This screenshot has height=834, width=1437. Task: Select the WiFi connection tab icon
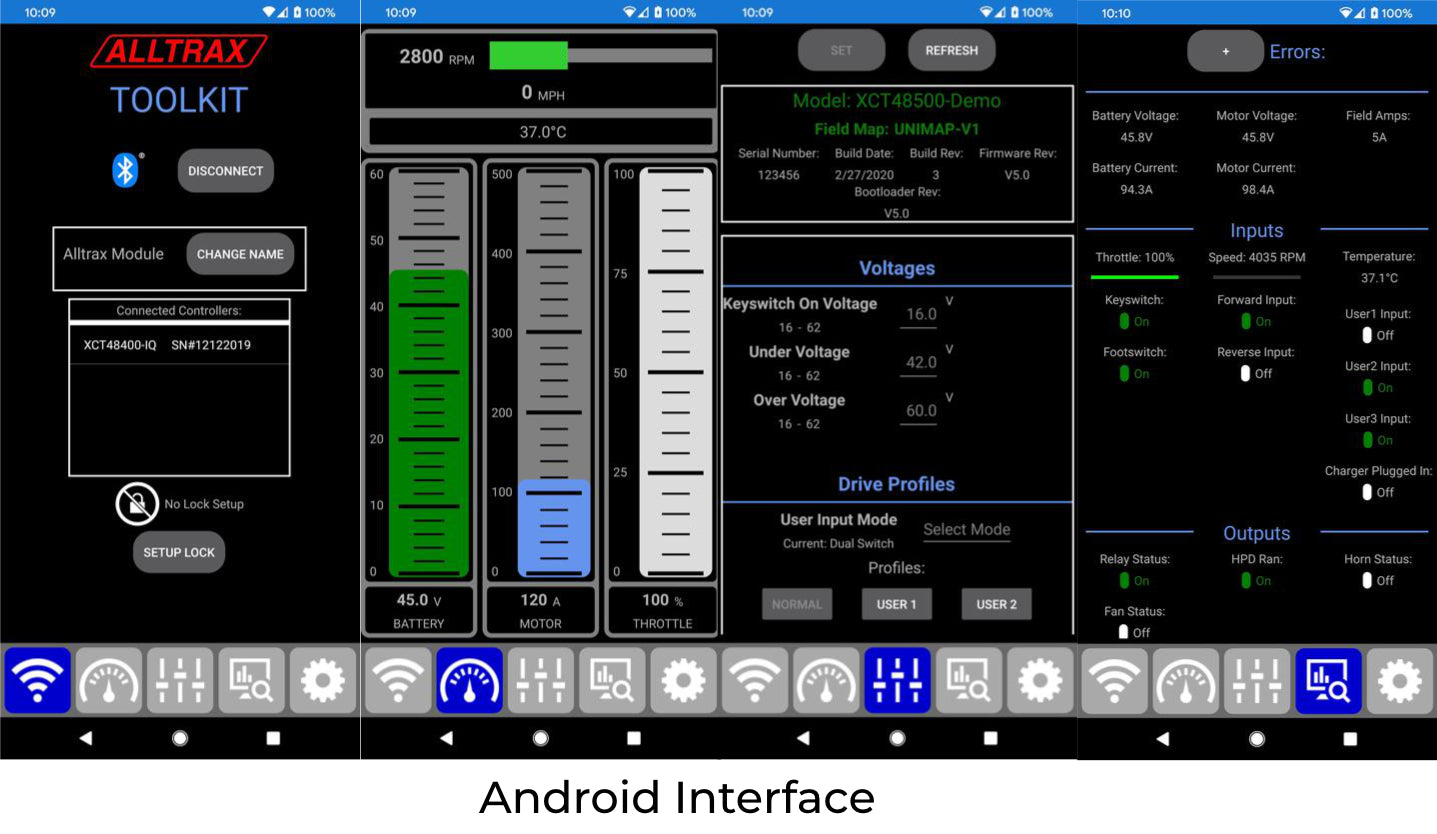coord(37,680)
